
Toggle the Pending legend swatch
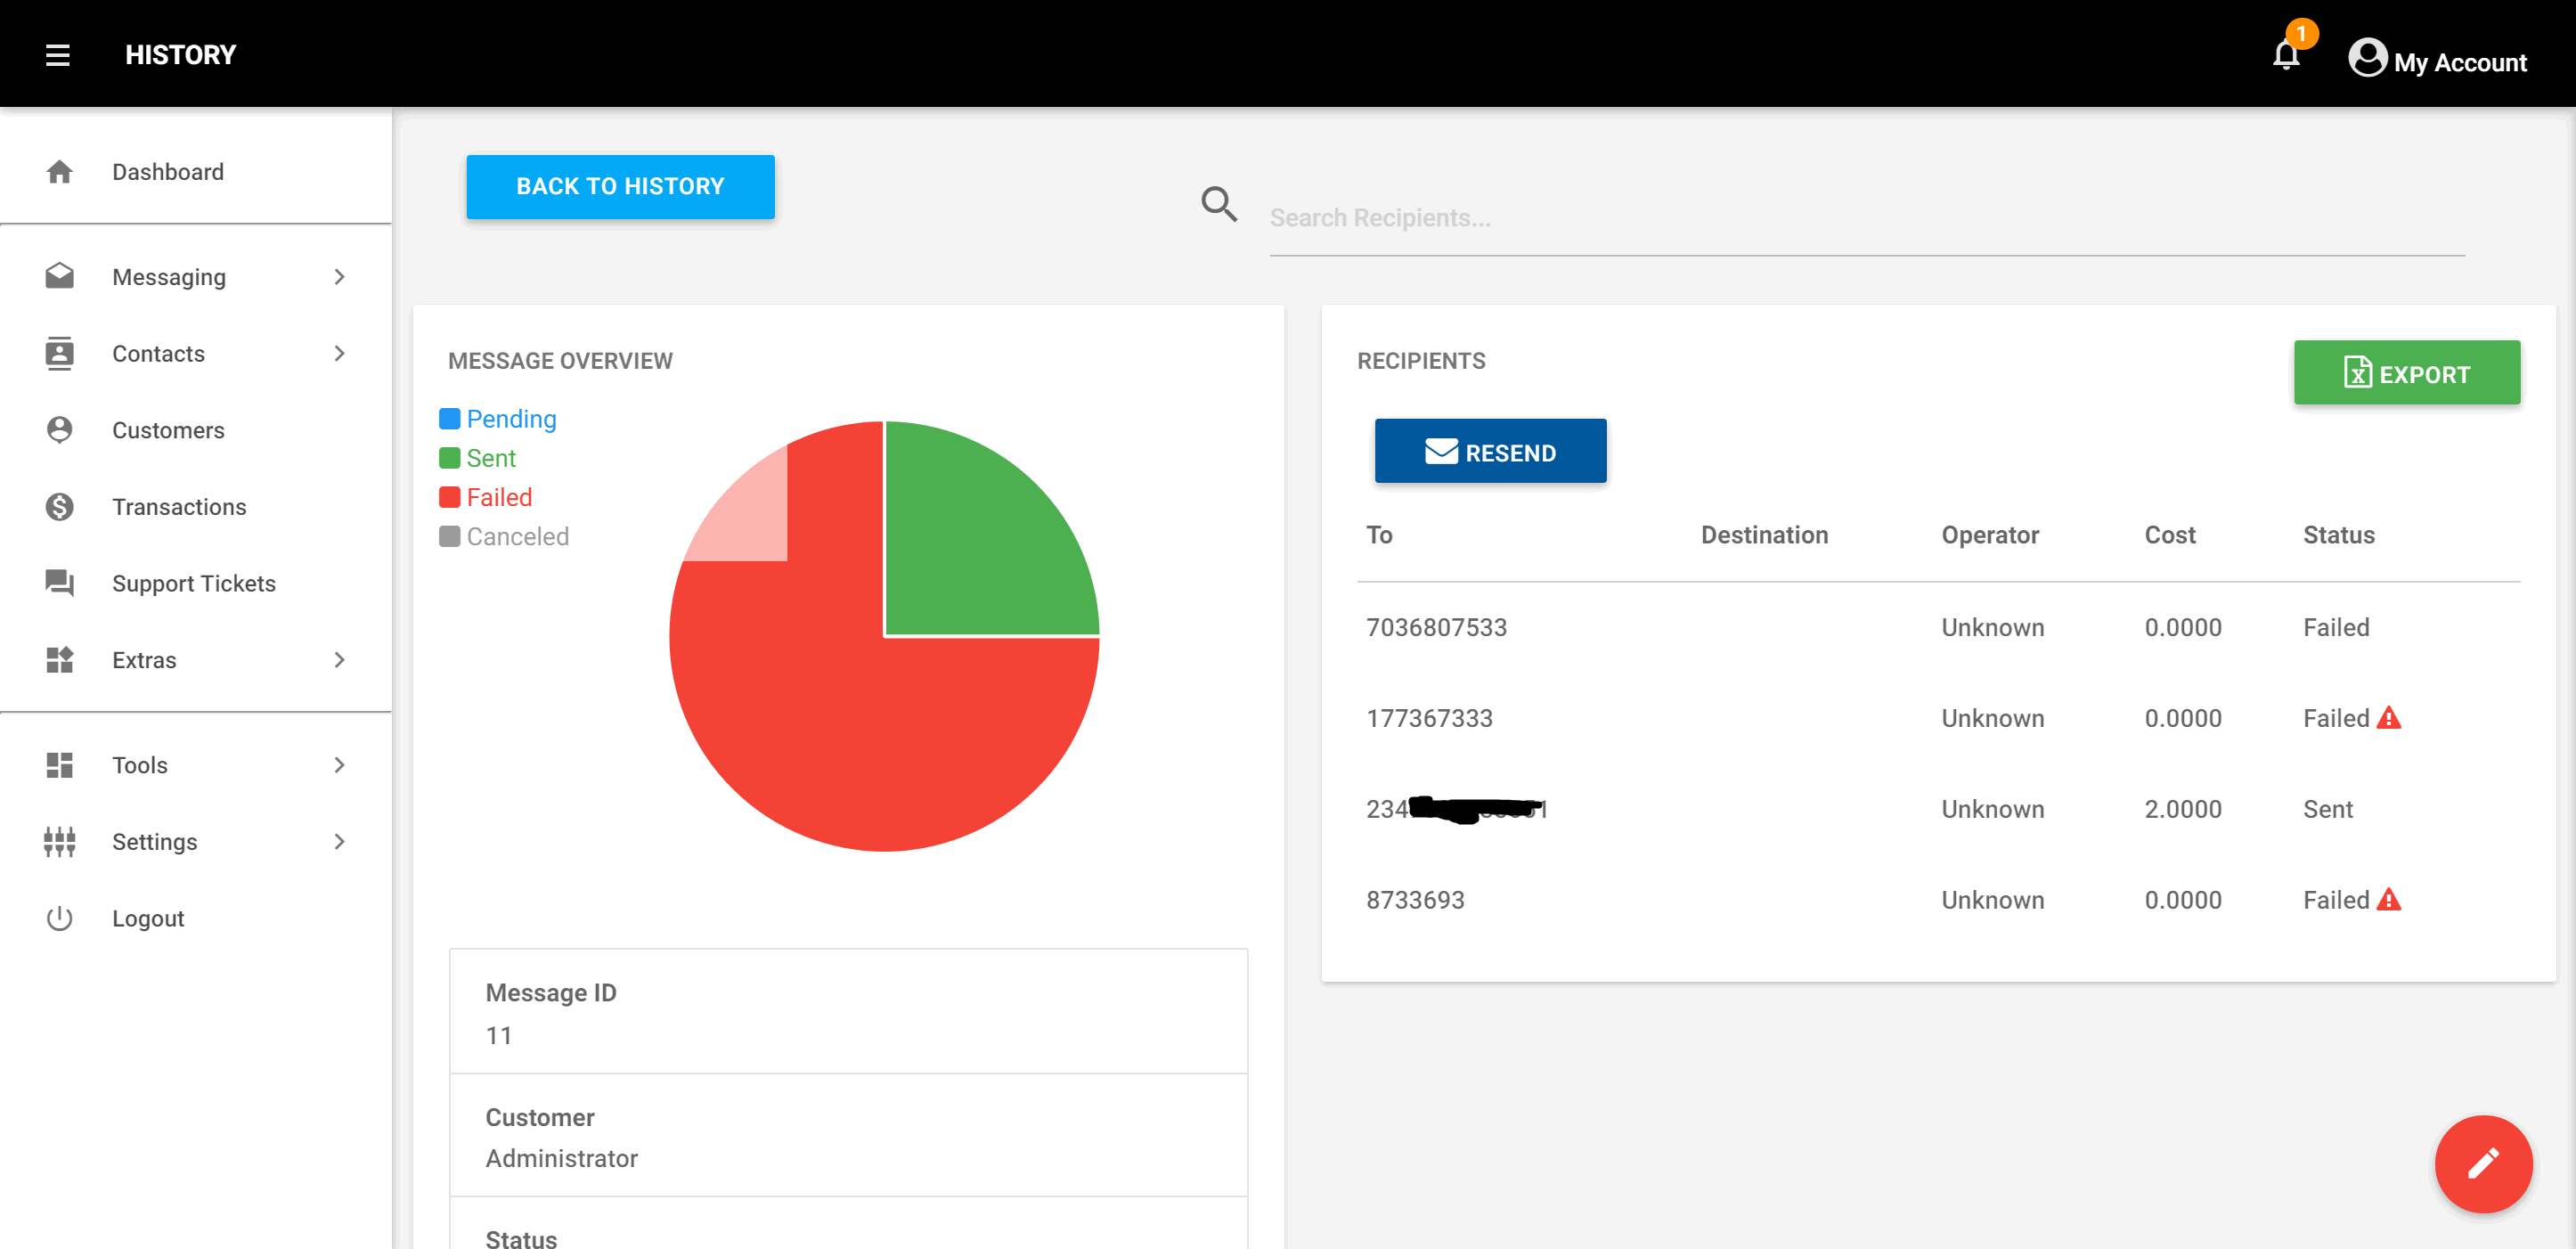[x=450, y=419]
